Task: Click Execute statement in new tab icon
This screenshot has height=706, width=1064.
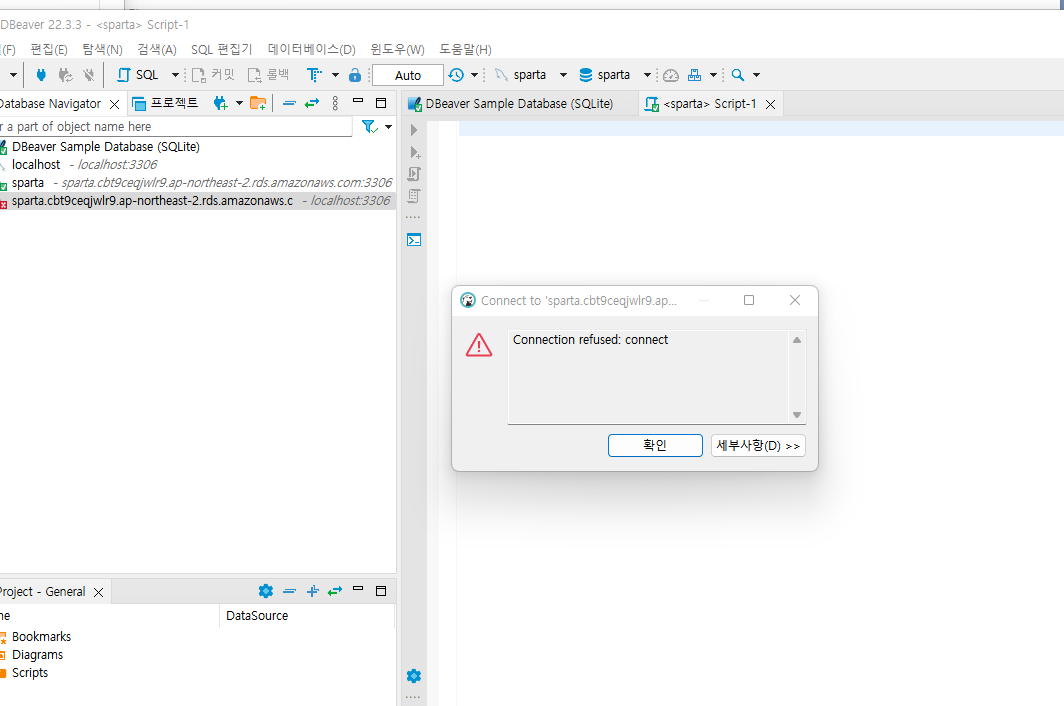Action: pyautogui.click(x=415, y=152)
